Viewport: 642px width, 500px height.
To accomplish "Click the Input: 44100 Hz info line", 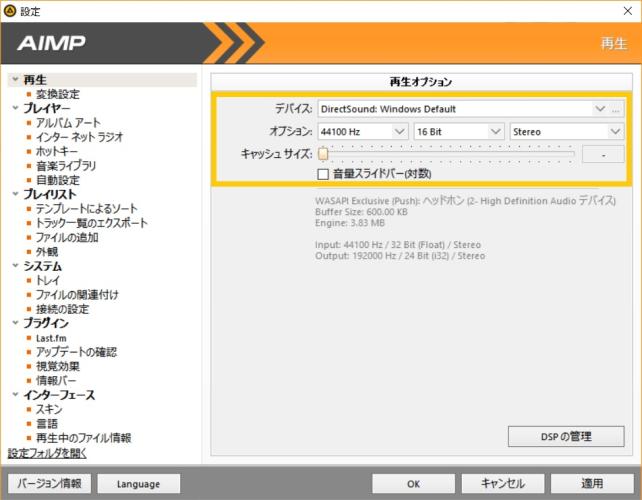I will (398, 244).
